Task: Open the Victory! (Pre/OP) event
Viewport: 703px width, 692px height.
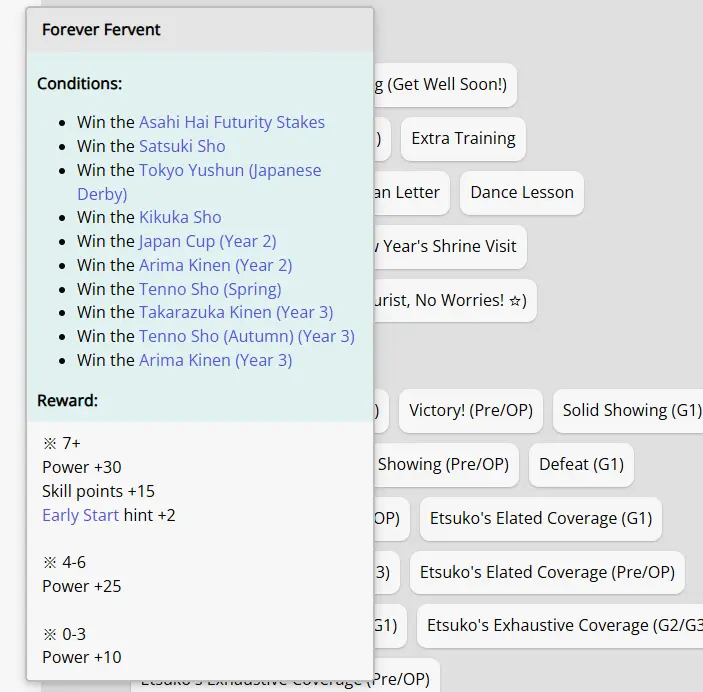Action: (471, 411)
